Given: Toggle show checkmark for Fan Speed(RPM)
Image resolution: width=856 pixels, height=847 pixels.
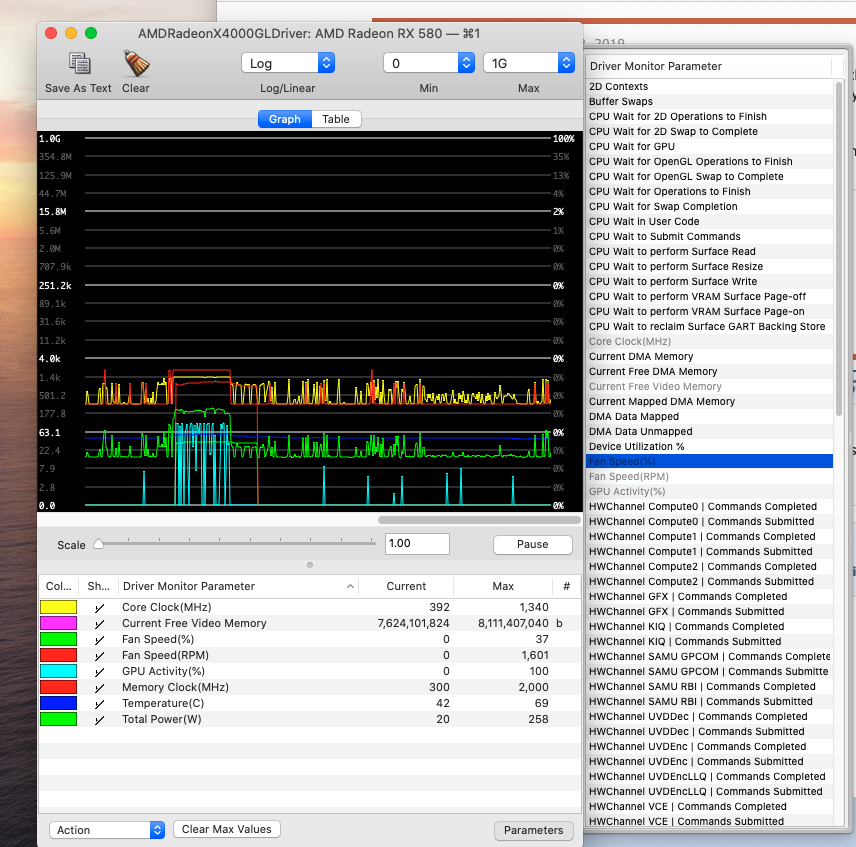Looking at the screenshot, I should coord(99,655).
